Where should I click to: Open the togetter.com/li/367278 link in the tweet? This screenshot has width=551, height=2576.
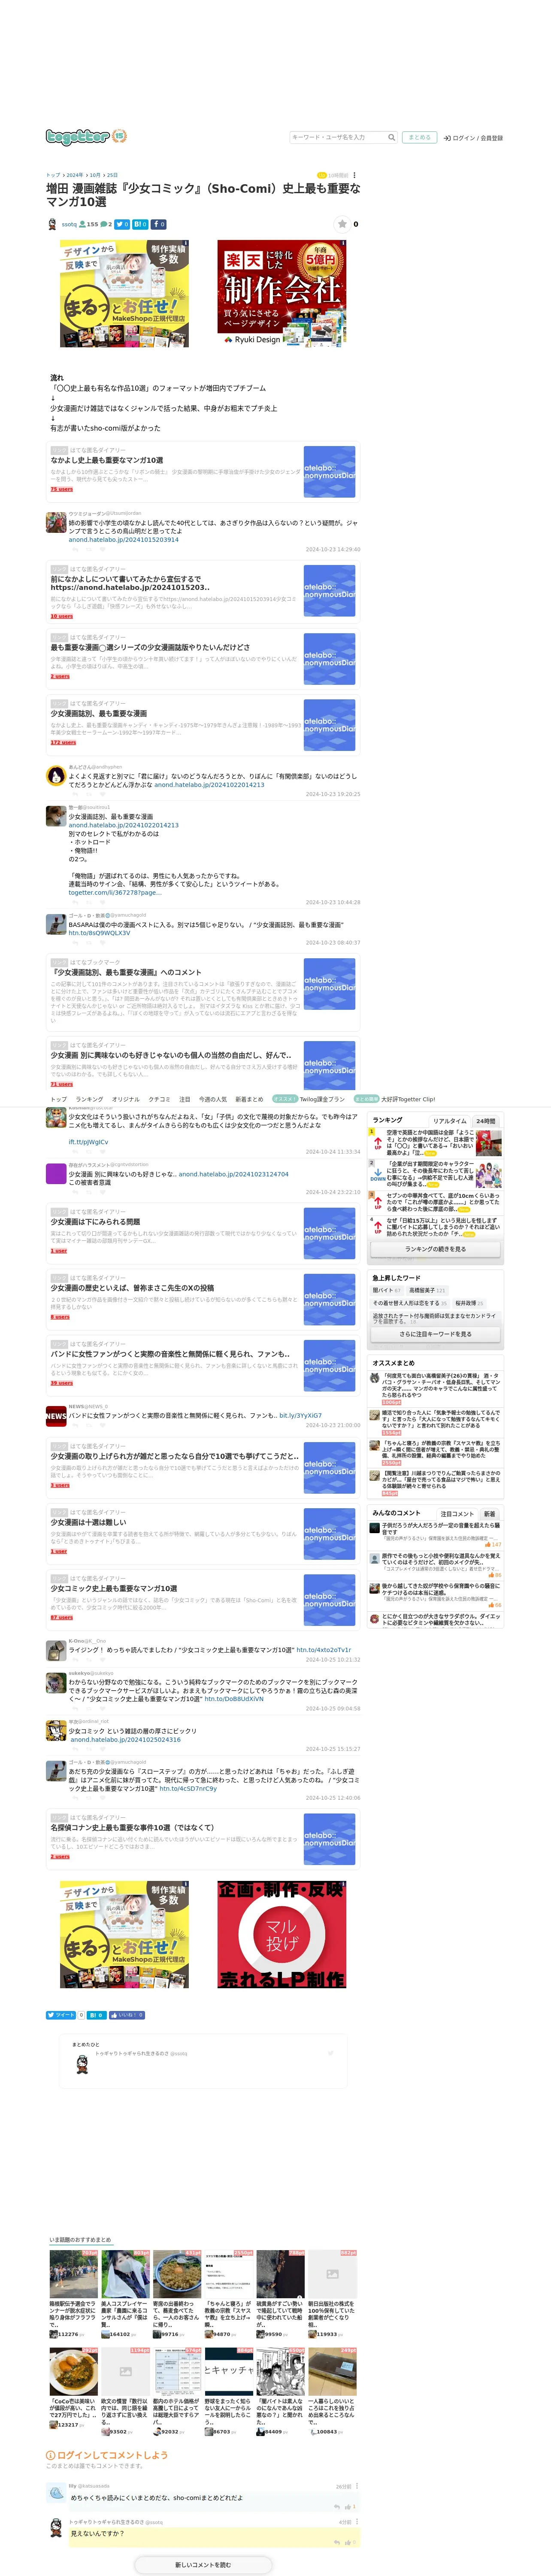click(x=114, y=892)
